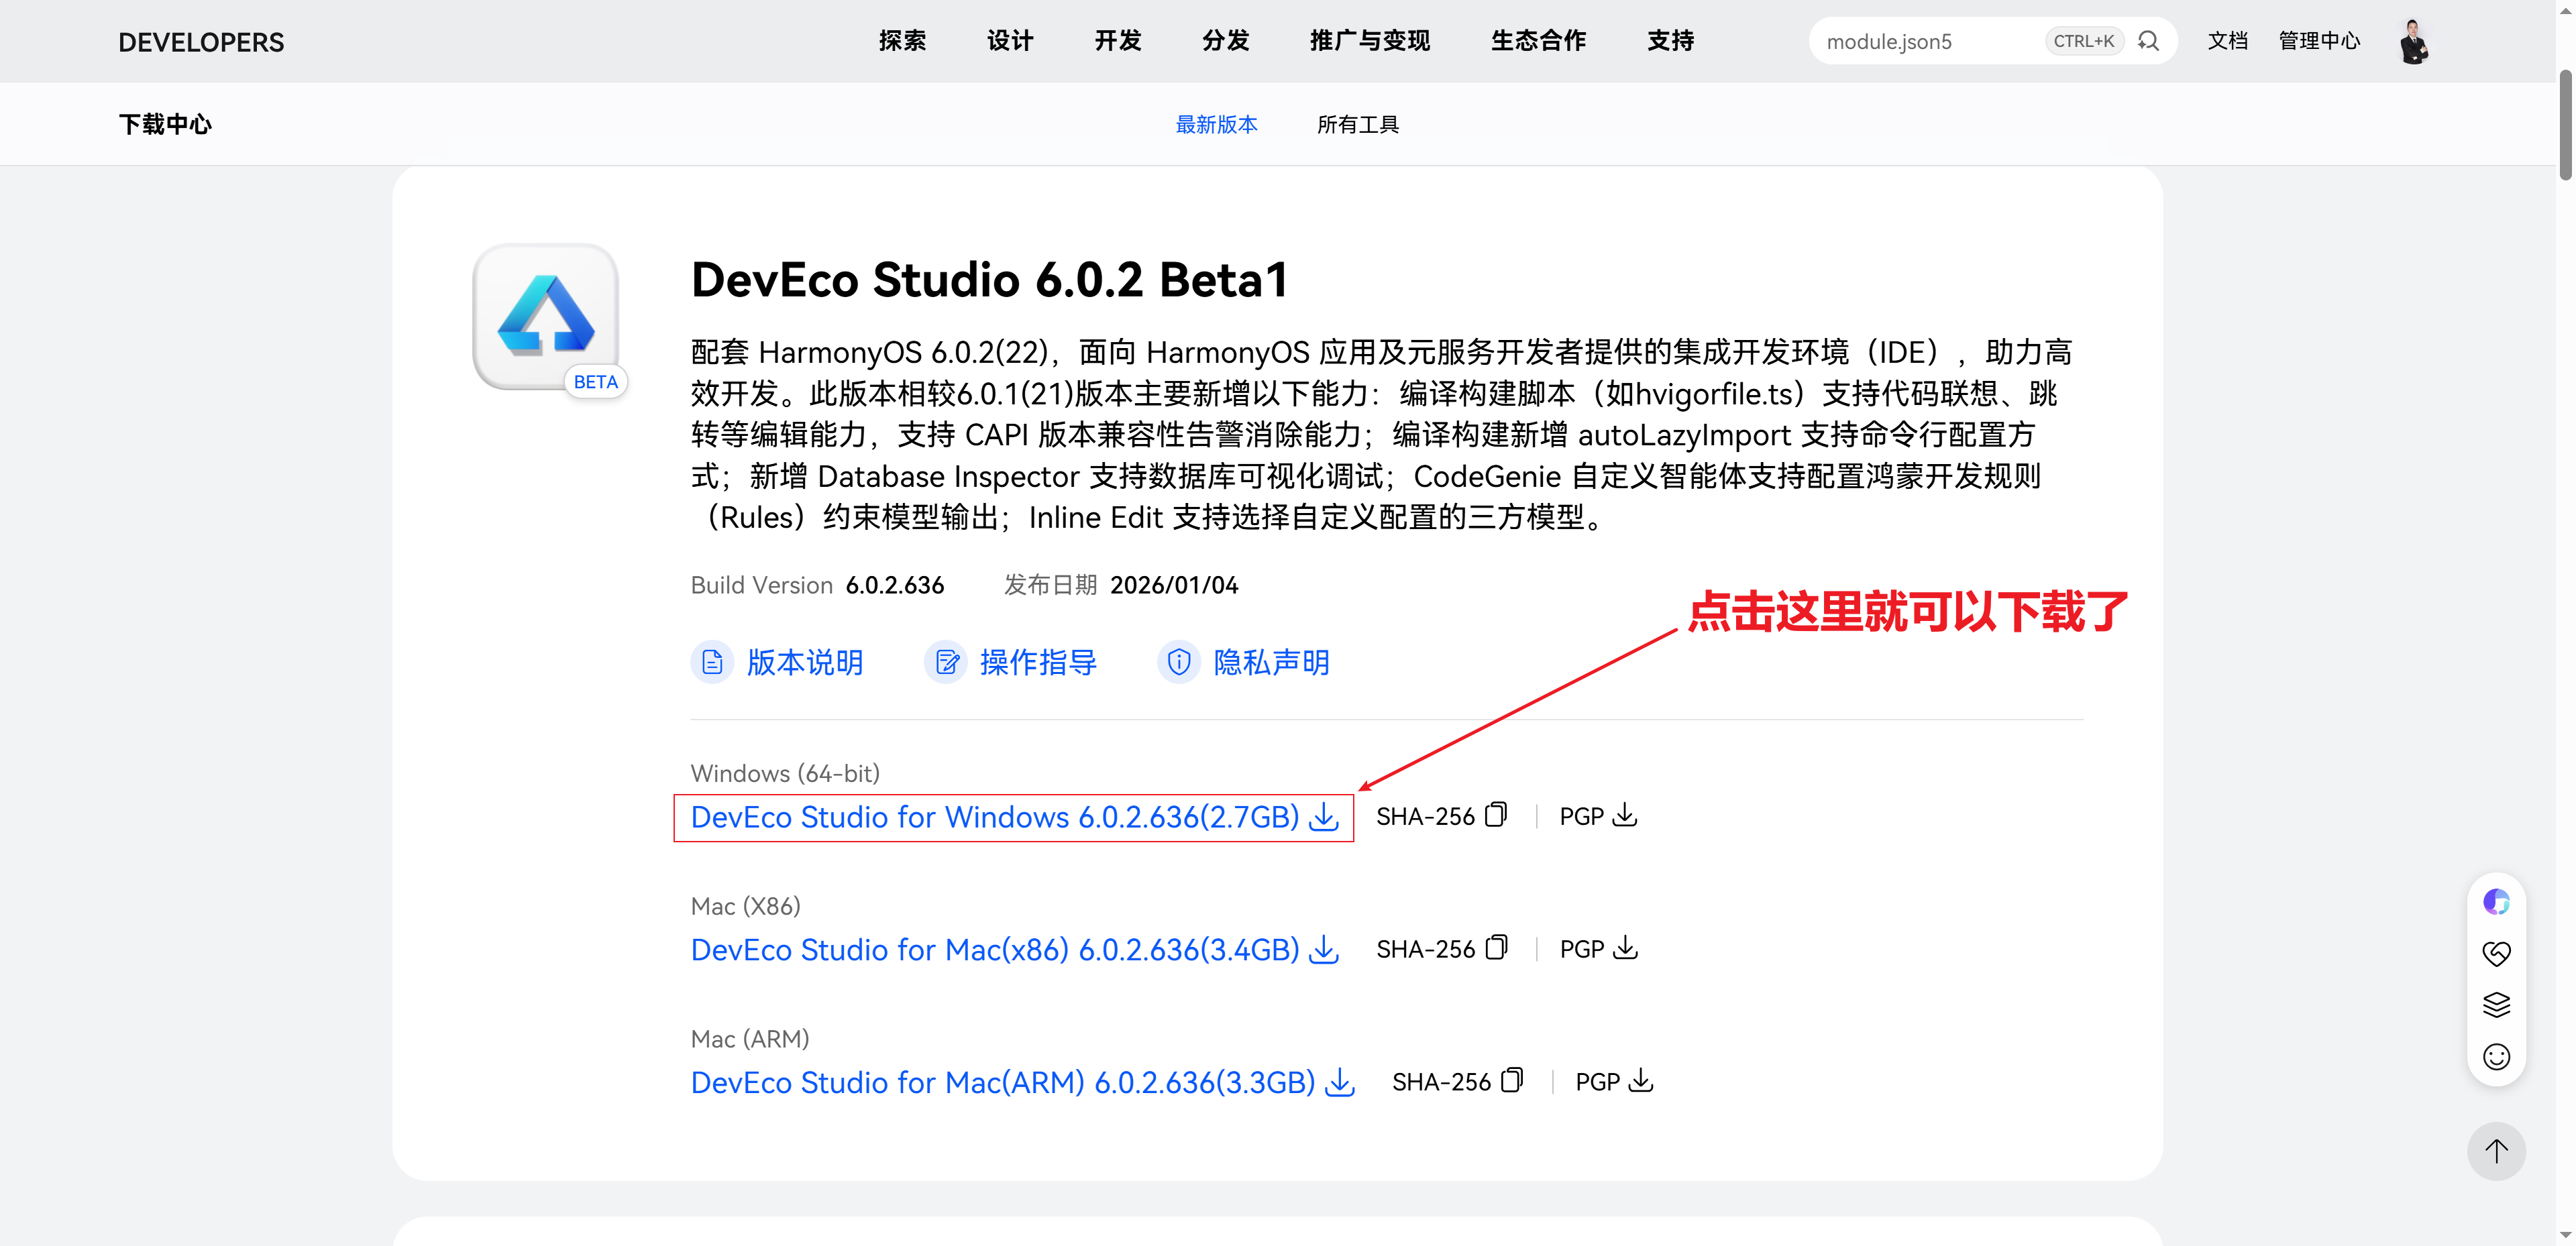Copy SHA-256 hash for Windows download
Viewport: 2576px width, 1246px height.
(1496, 815)
